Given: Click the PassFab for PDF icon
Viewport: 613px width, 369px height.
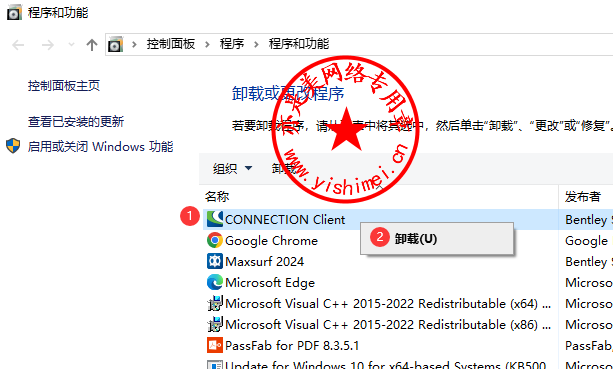Looking at the screenshot, I should point(215,345).
